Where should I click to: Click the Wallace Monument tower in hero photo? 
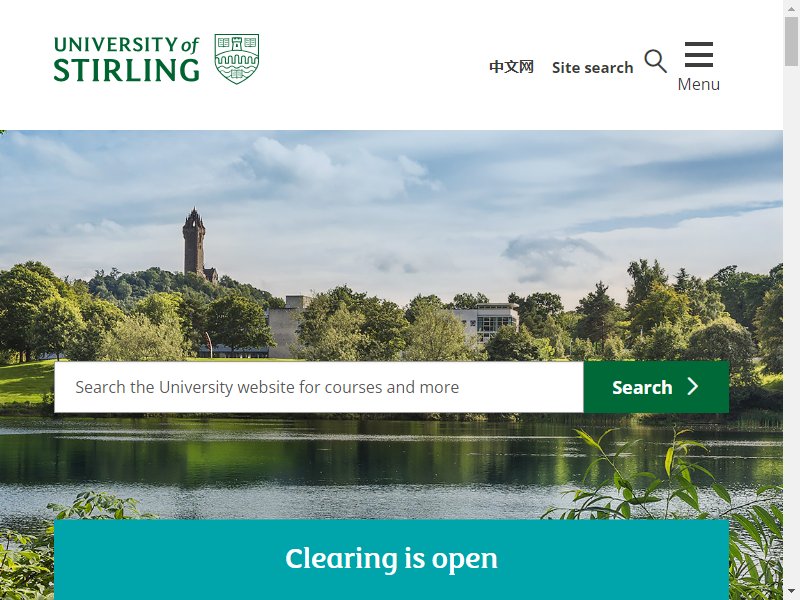pos(194,242)
